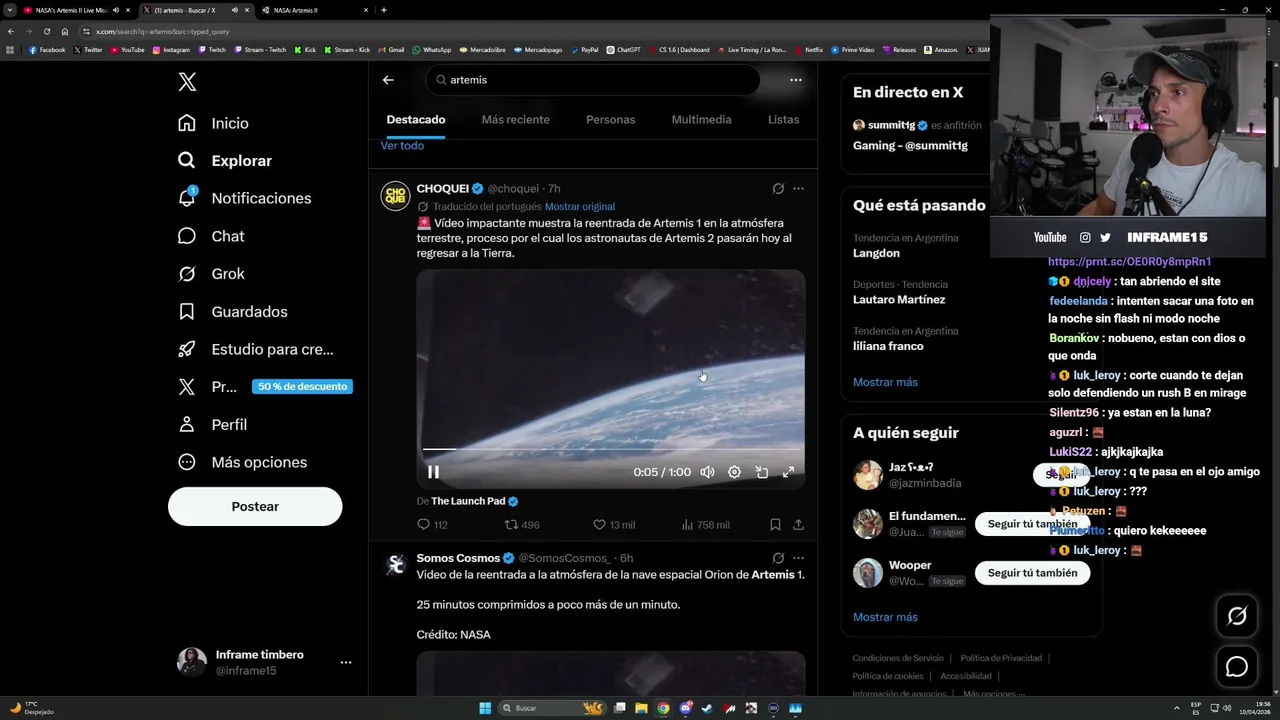Screen dimensions: 1280x720
Task: Open the ChatGPT bookmark
Action: click(623, 50)
